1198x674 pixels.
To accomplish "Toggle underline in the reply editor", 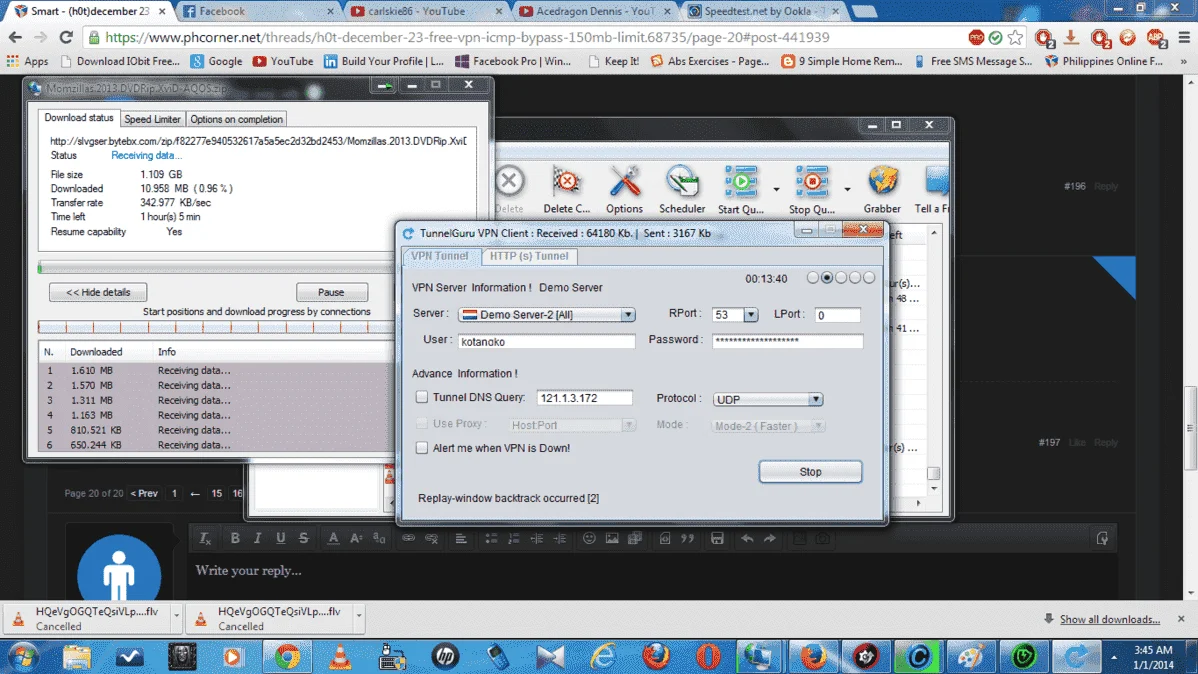I will click(280, 538).
